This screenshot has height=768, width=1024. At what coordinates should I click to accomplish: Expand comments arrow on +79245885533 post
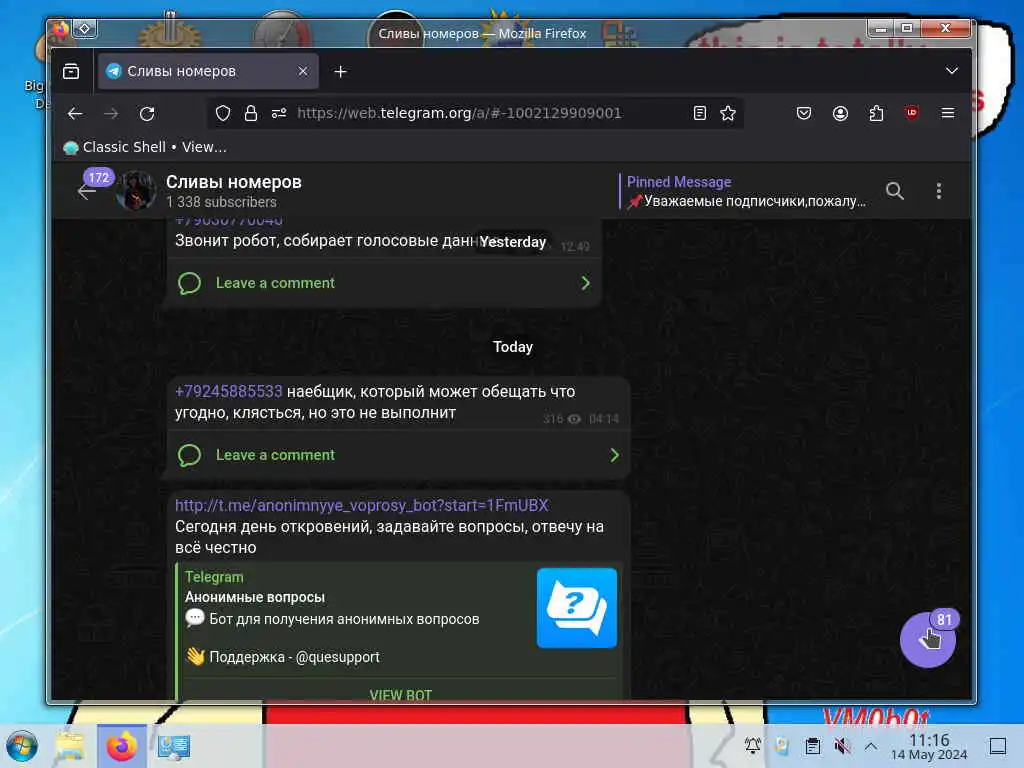click(x=614, y=455)
